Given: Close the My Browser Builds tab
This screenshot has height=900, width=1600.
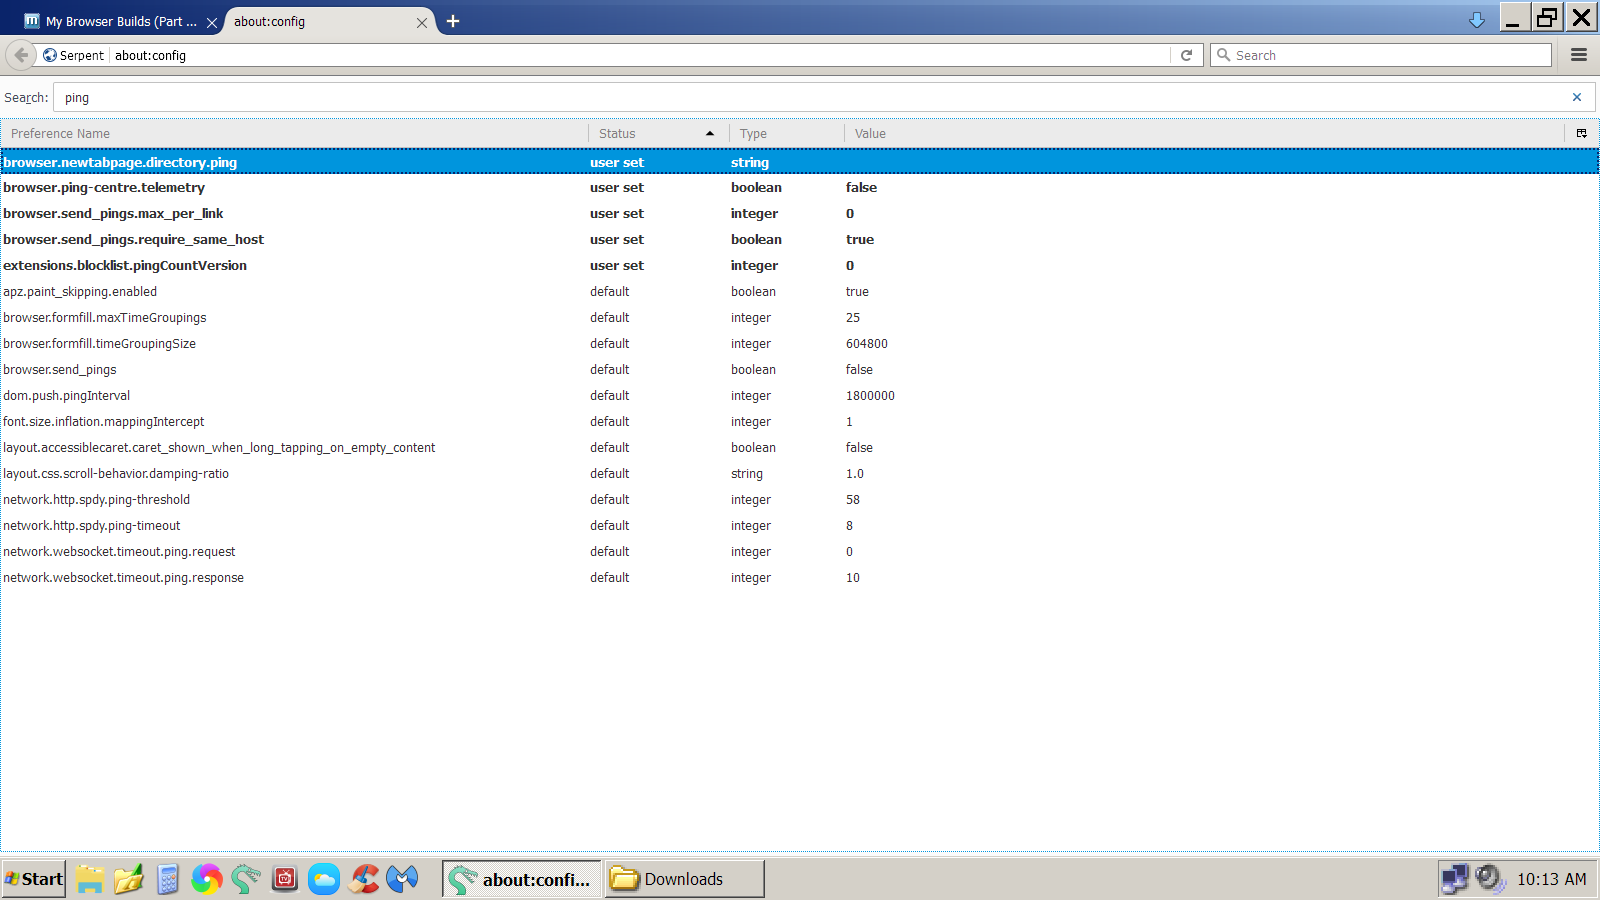Looking at the screenshot, I should pyautogui.click(x=212, y=22).
